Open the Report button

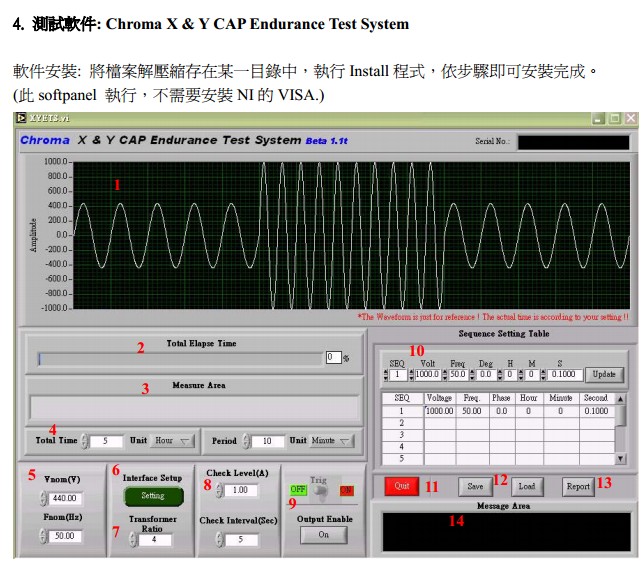point(578,487)
